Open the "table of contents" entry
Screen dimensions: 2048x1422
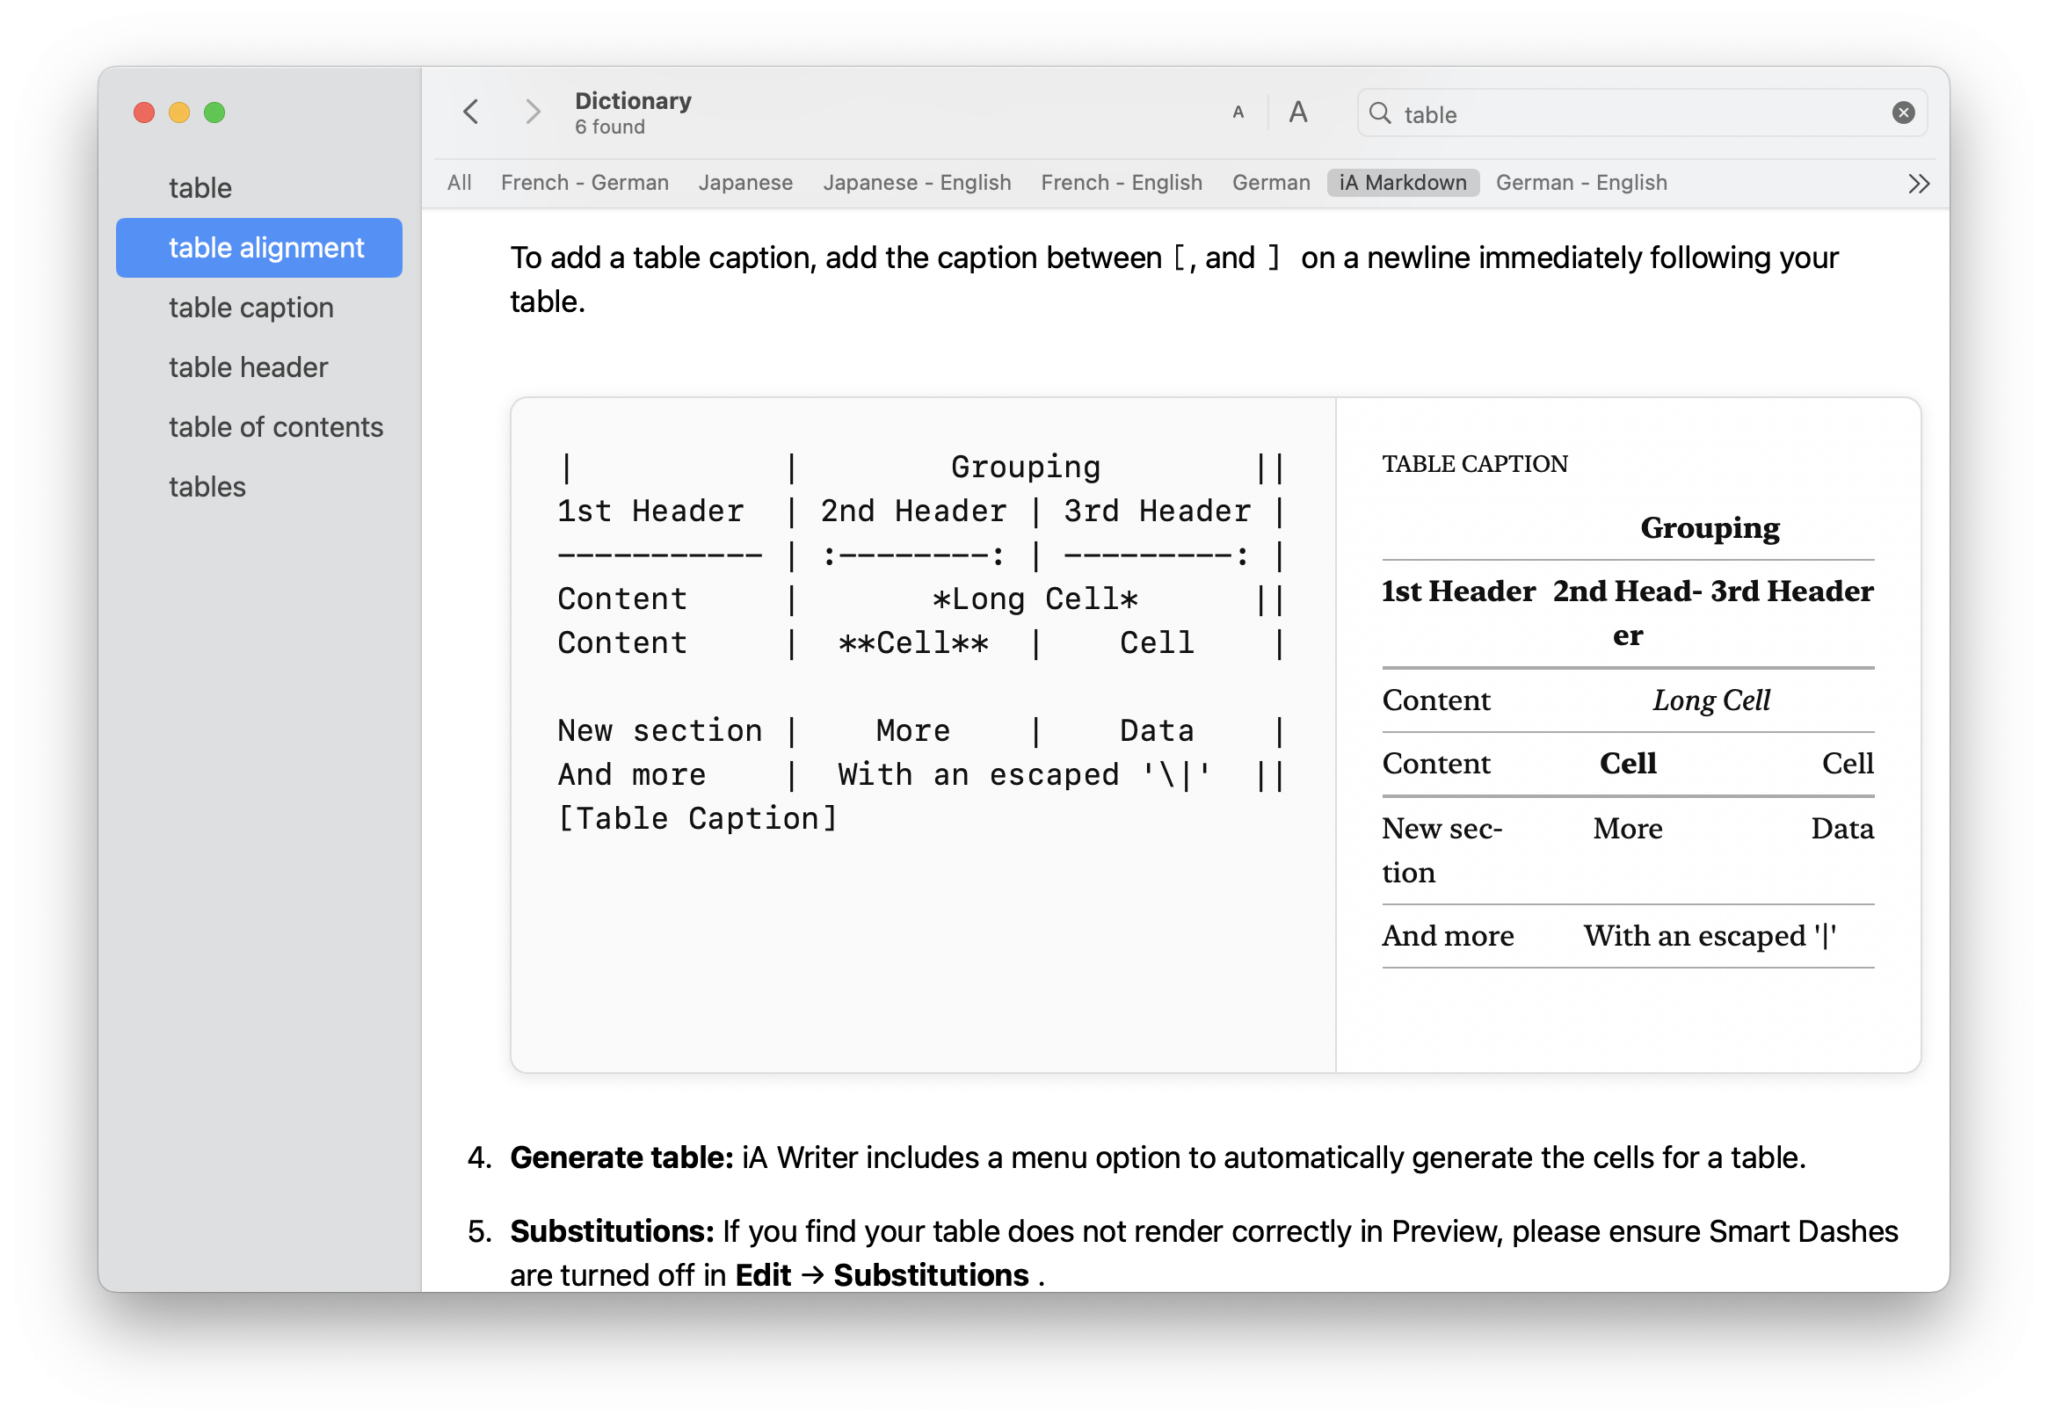pos(275,427)
